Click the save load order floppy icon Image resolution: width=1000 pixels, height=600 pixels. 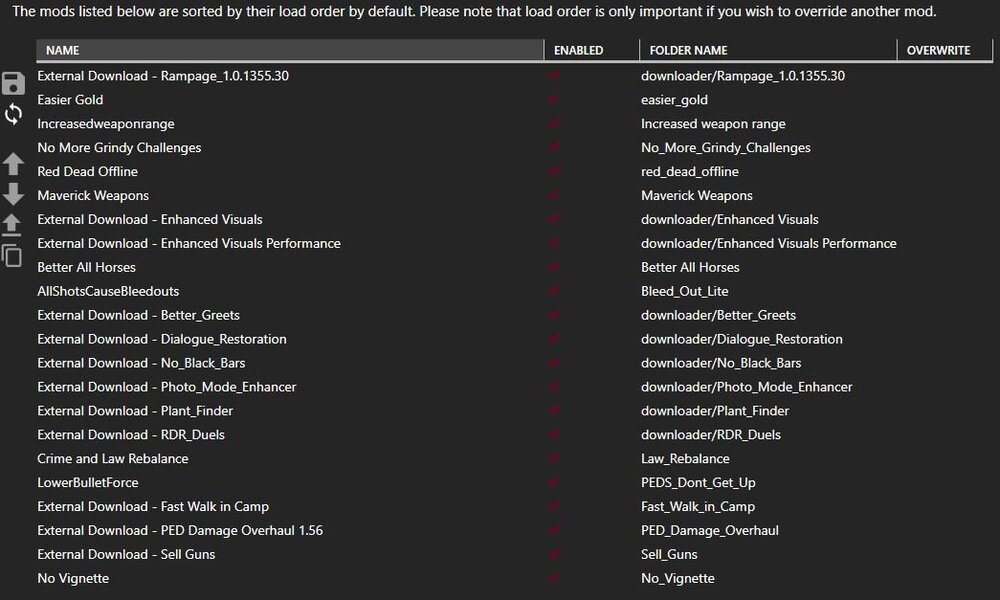coord(14,83)
